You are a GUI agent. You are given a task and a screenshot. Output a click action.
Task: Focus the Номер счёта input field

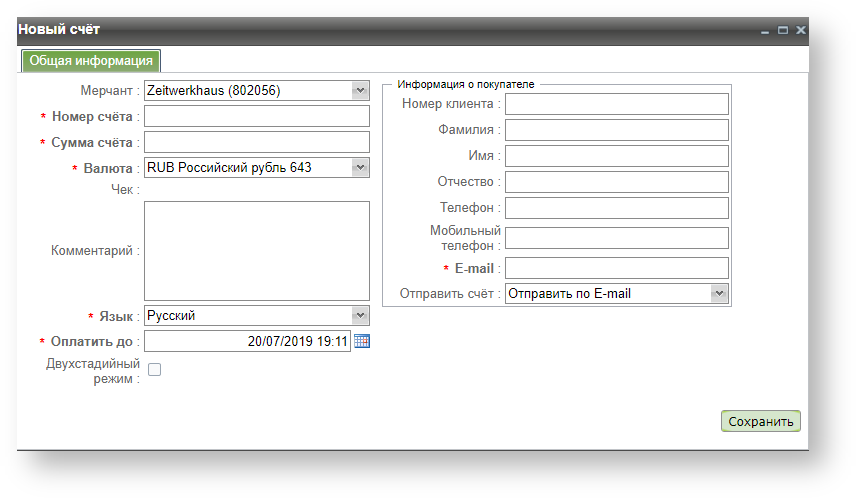click(x=257, y=117)
